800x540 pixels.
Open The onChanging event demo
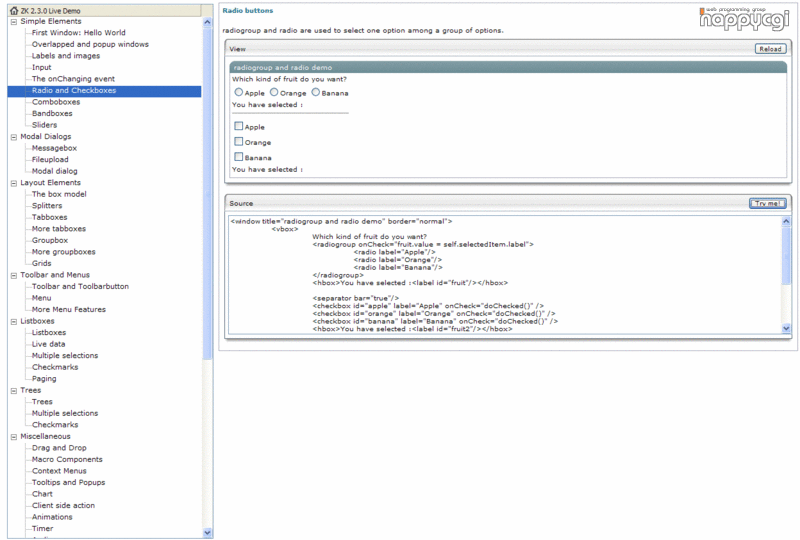pos(73,79)
